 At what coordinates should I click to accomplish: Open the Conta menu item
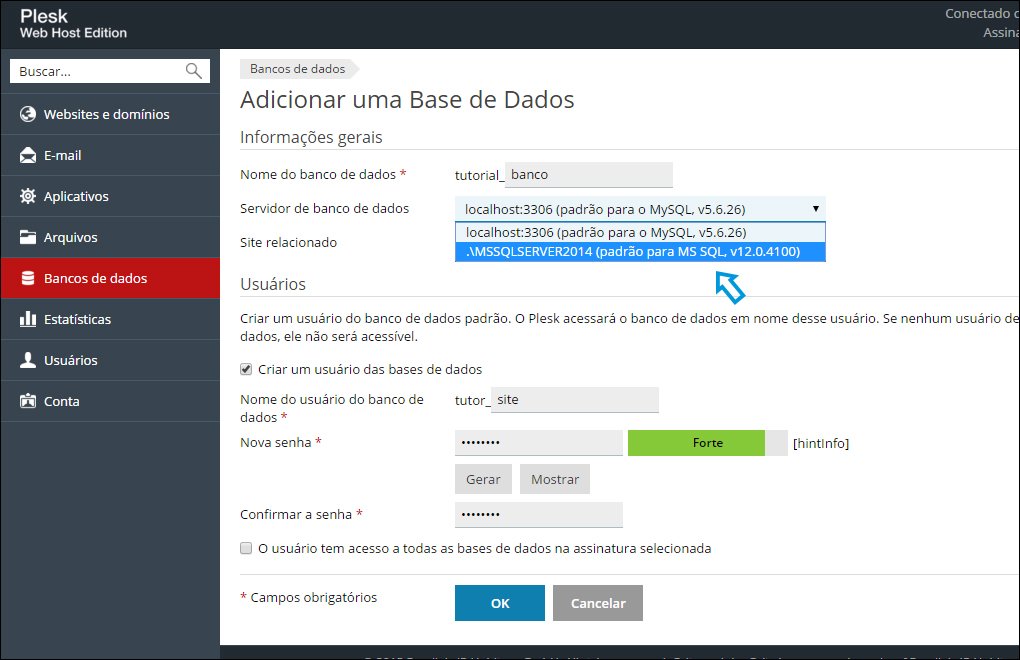tap(61, 401)
